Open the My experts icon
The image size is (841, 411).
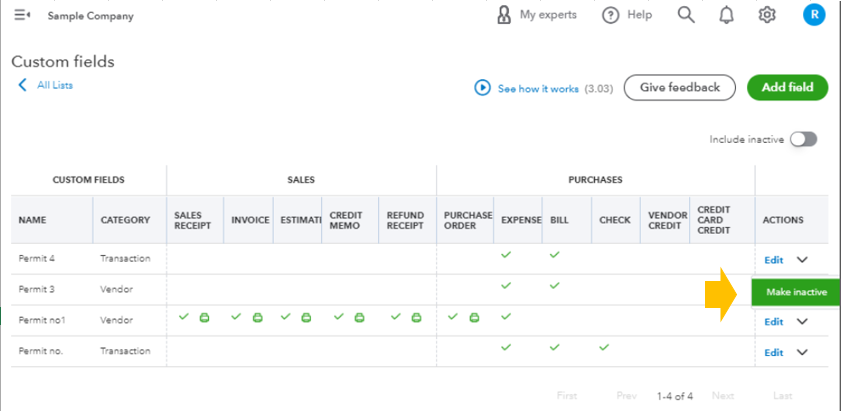pyautogui.click(x=504, y=15)
